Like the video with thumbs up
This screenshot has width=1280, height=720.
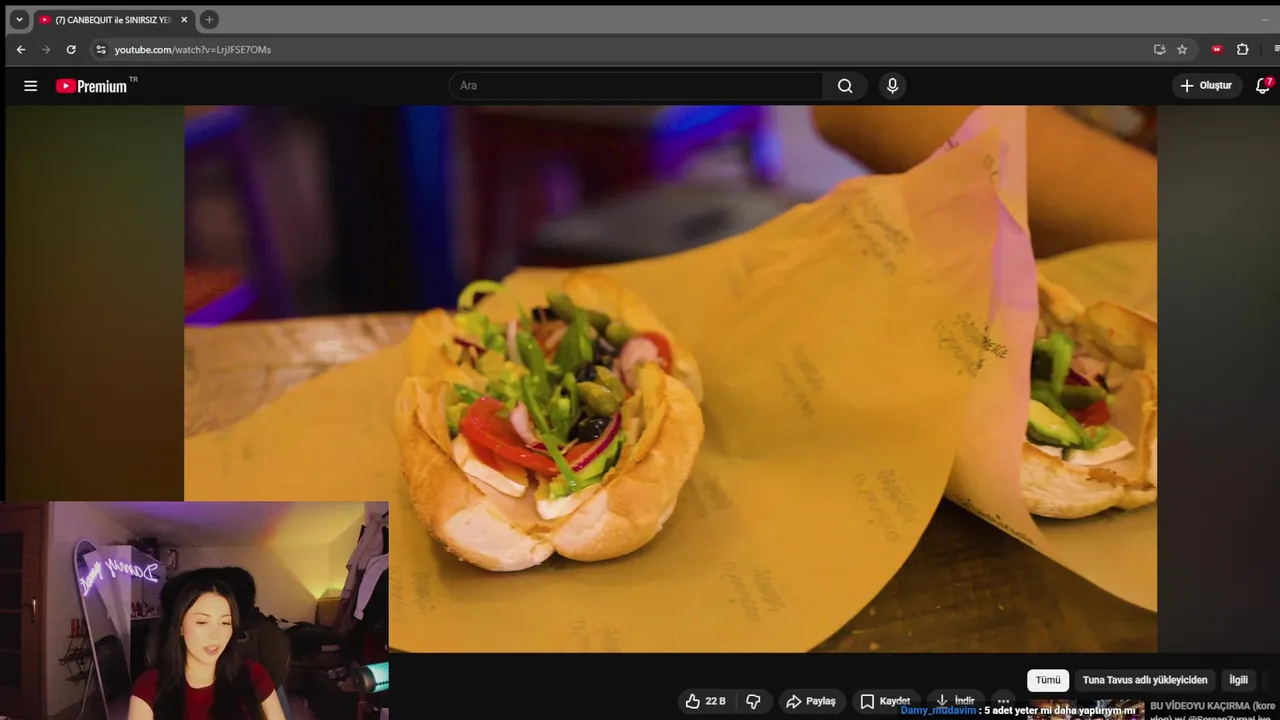[705, 701]
